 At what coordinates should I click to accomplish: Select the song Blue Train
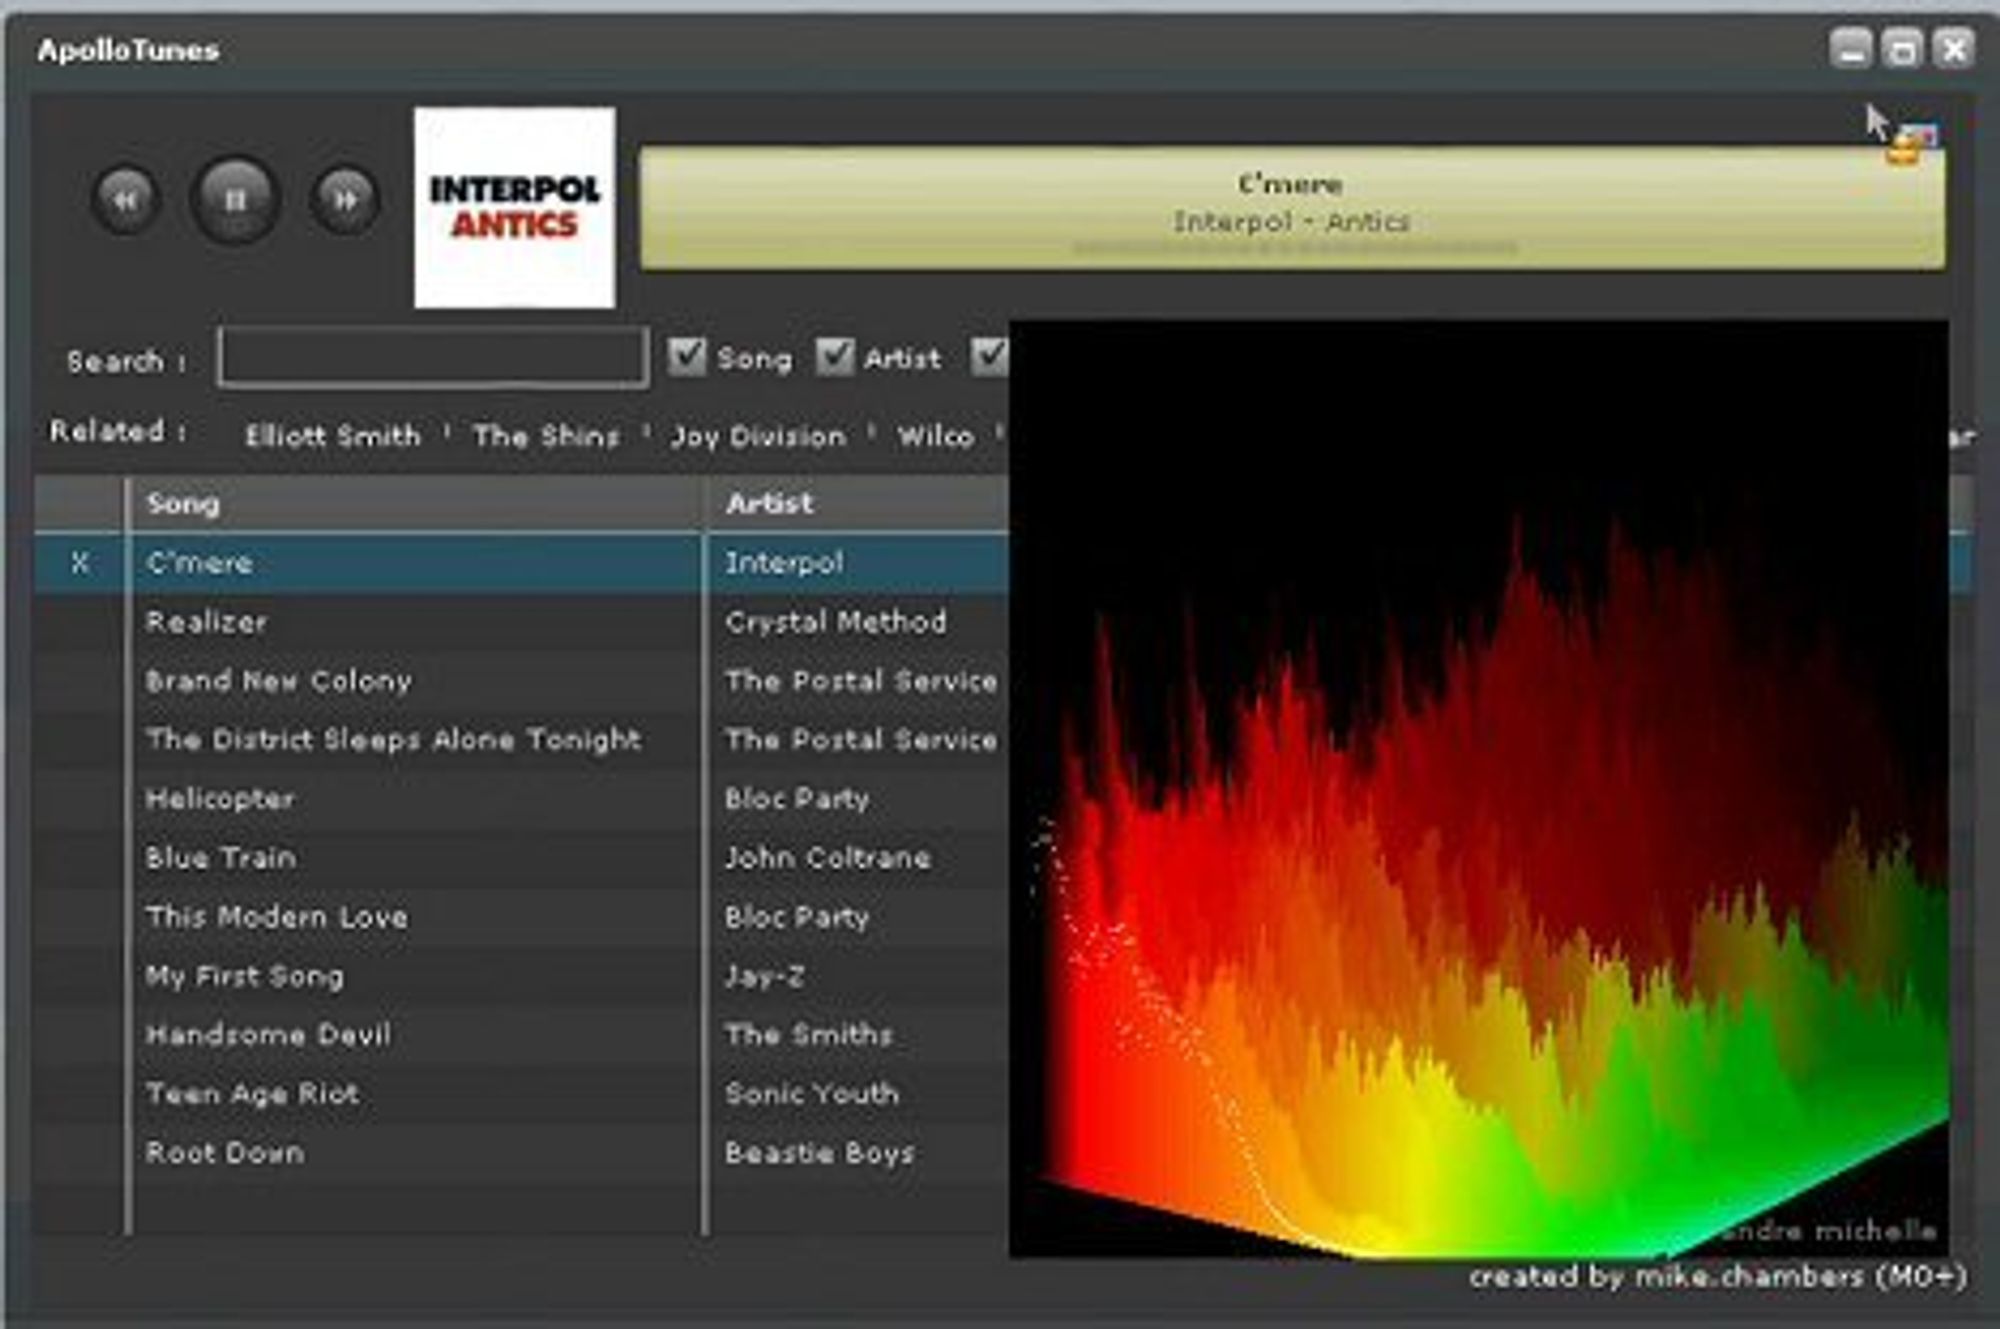(x=220, y=858)
